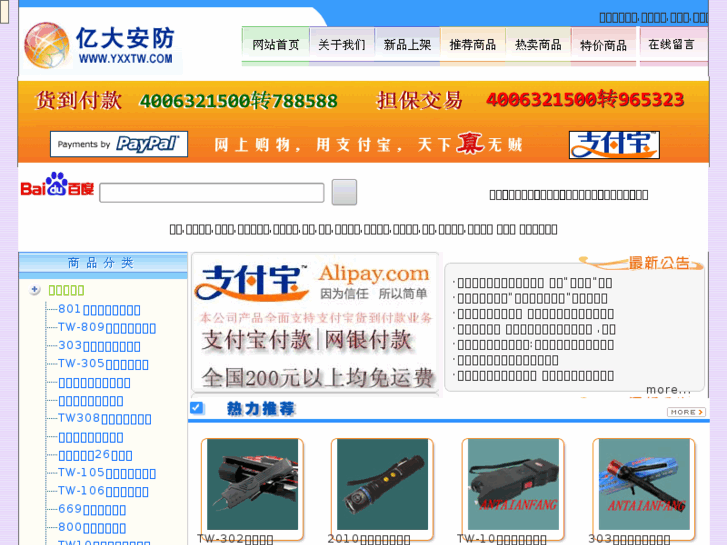
Task: Open the 在线留言 tab
Action: tap(672, 45)
